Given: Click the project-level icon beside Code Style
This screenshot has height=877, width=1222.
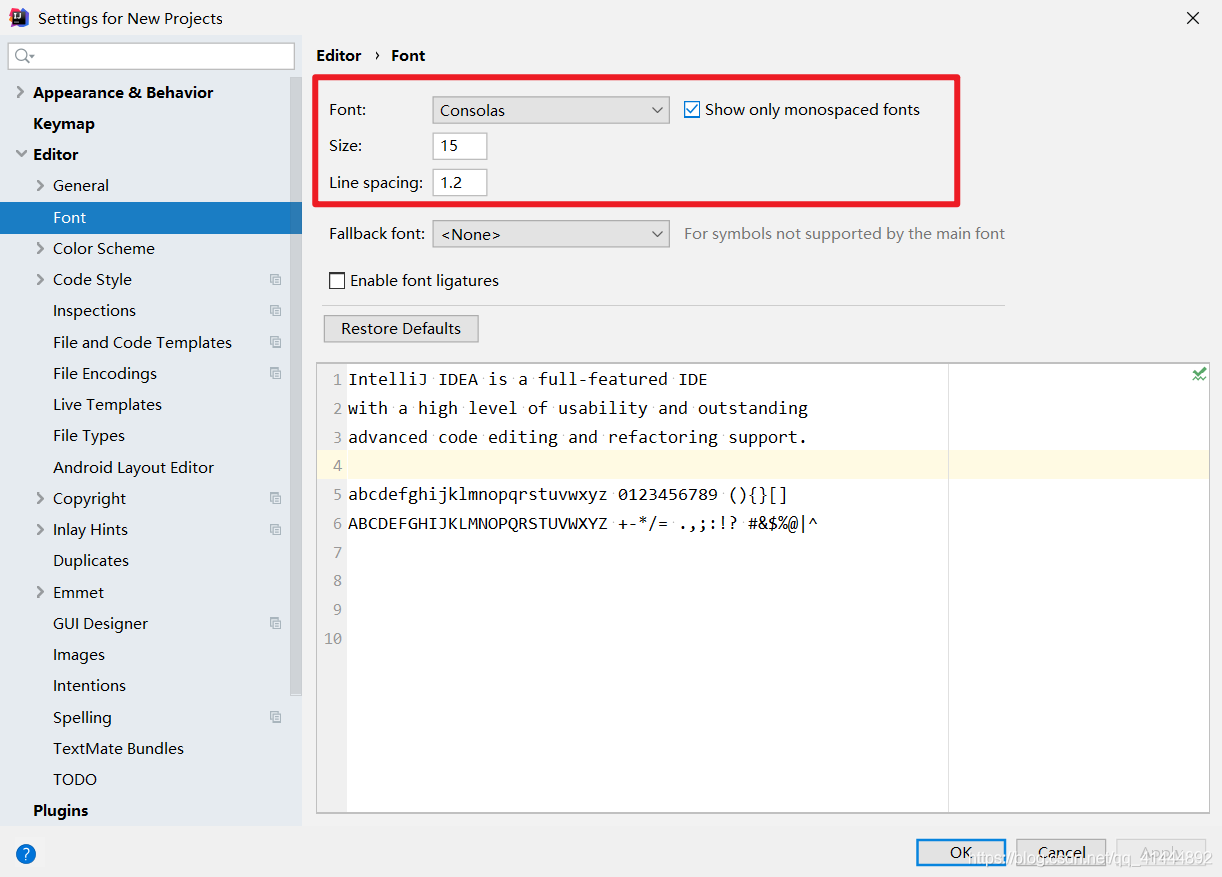Looking at the screenshot, I should 276,280.
